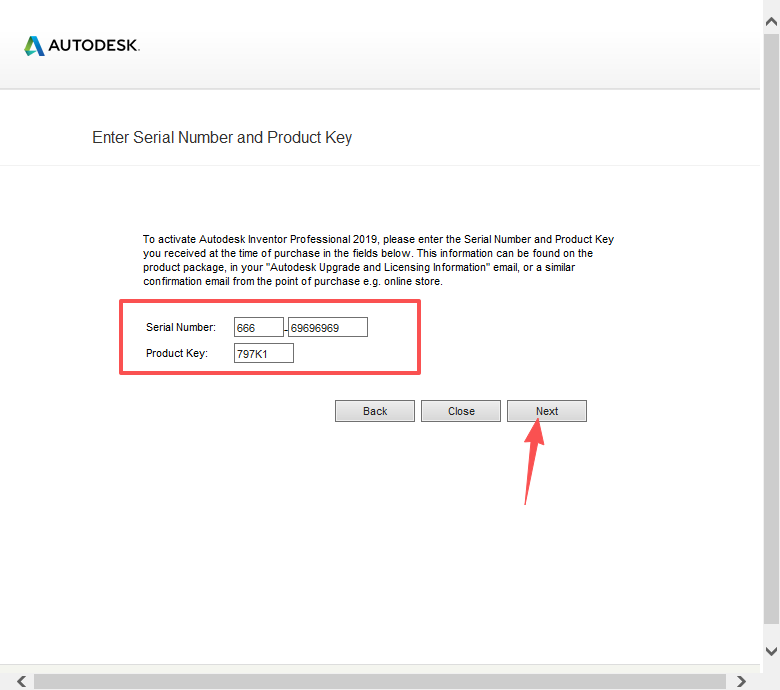The height and width of the screenshot is (690, 780).
Task: Click the horizontal scrollbar right arrow
Action: coord(741,681)
